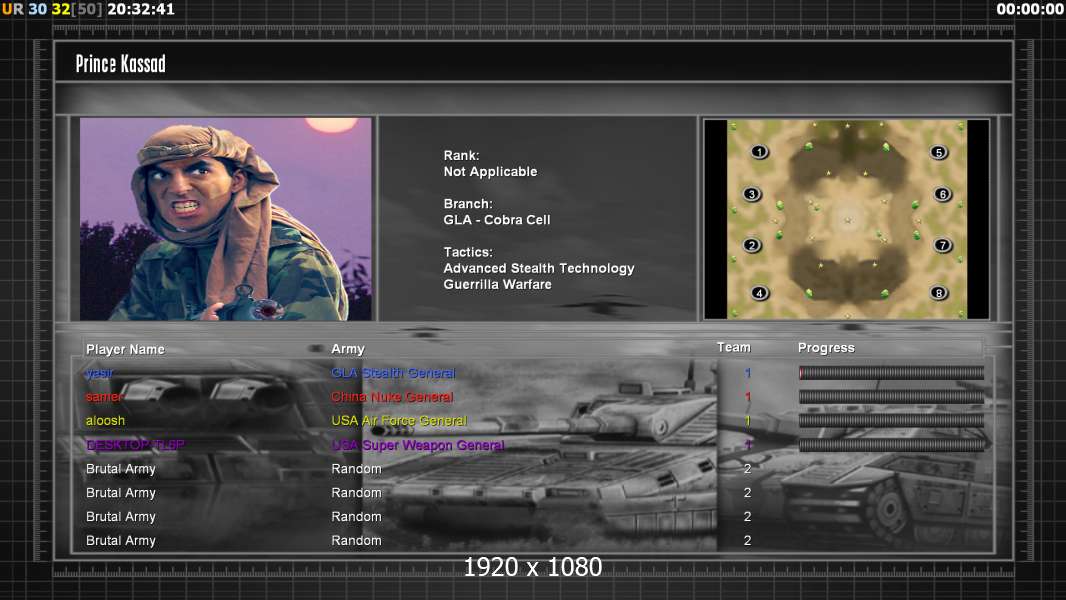The height and width of the screenshot is (600, 1066).
Task: Click the Tactics: label
Action: click(x=468, y=252)
